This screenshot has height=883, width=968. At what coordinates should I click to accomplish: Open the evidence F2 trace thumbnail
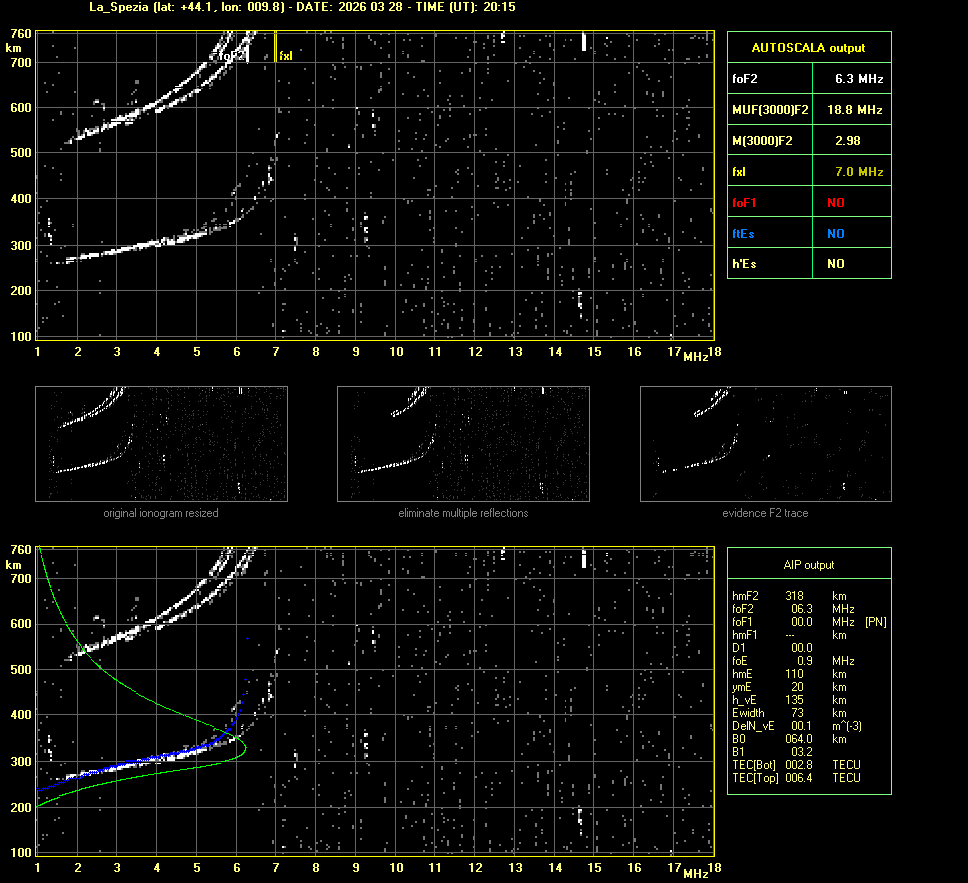pyautogui.click(x=765, y=443)
